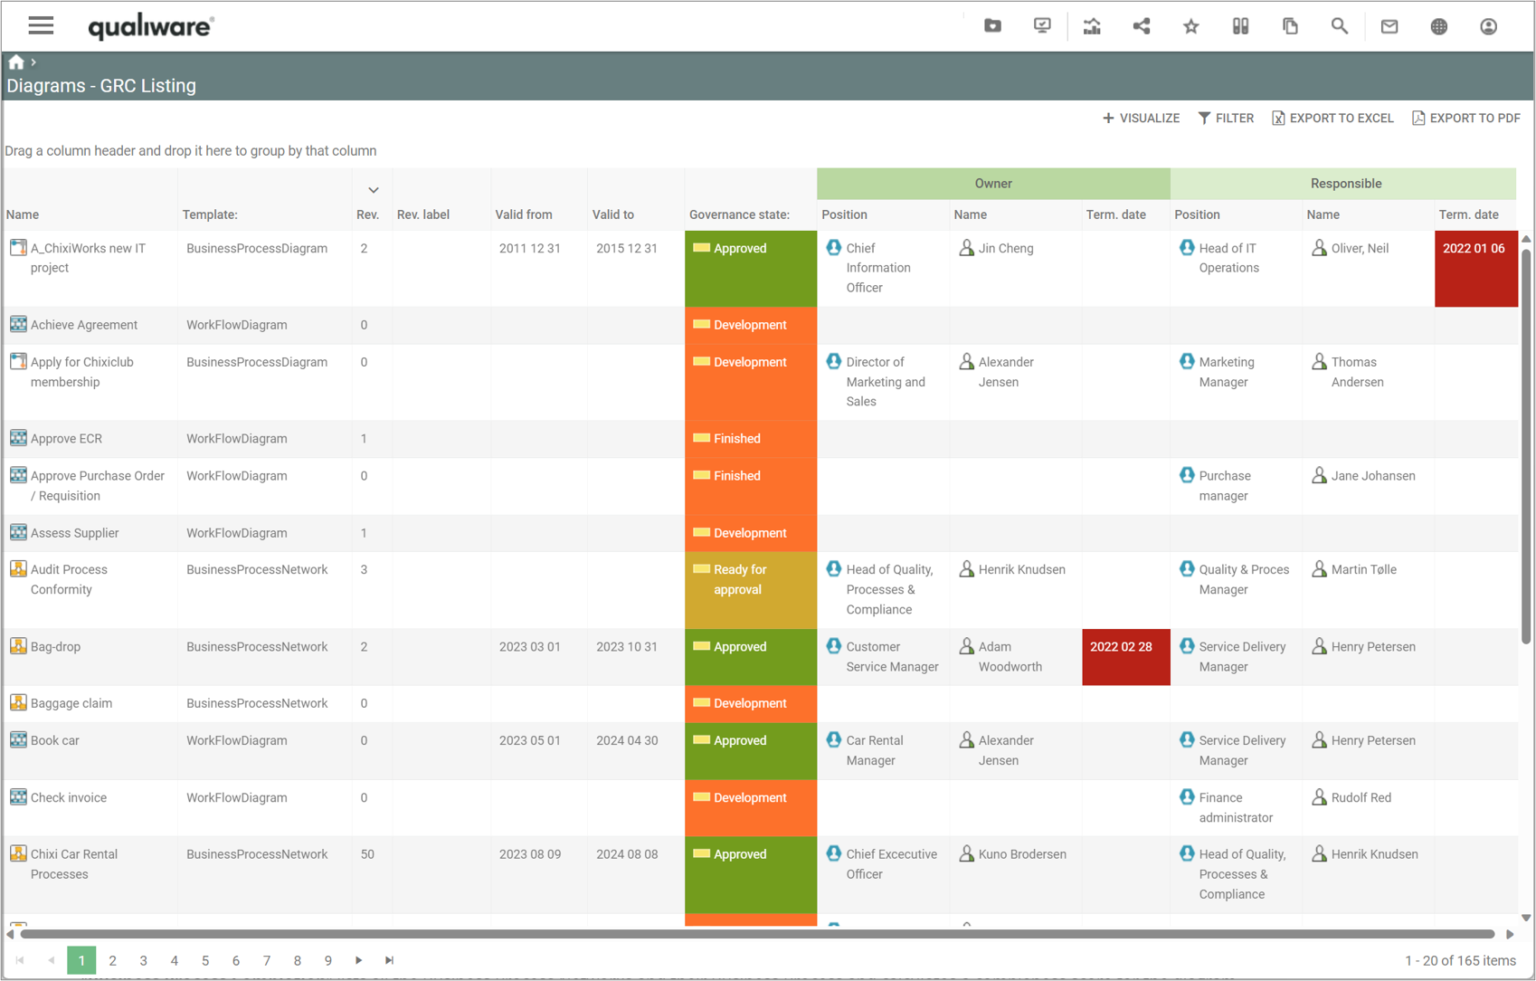1536x981 pixels.
Task: Open search using the magnifier icon
Action: coord(1339,25)
